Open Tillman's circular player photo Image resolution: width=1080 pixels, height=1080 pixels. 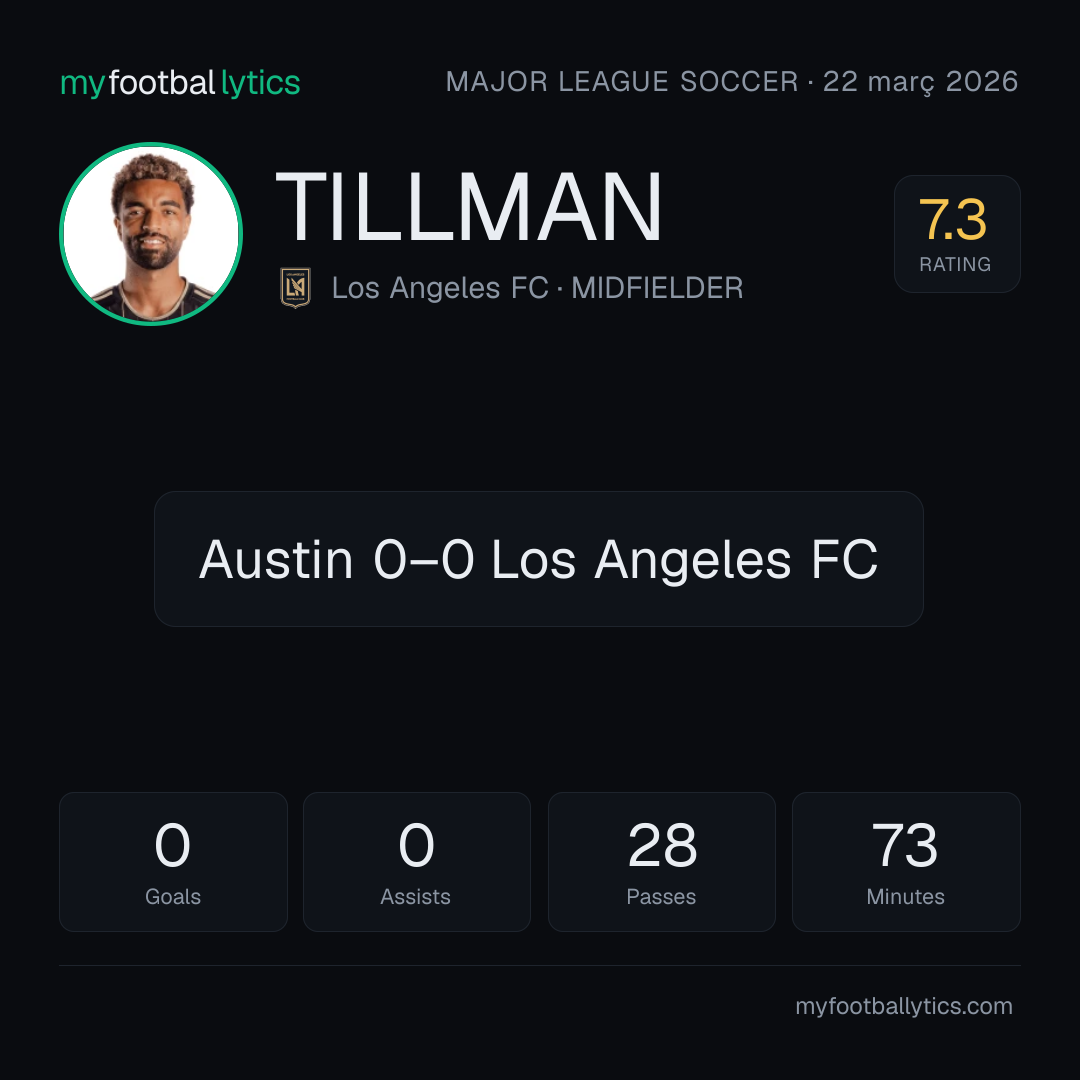click(x=151, y=233)
